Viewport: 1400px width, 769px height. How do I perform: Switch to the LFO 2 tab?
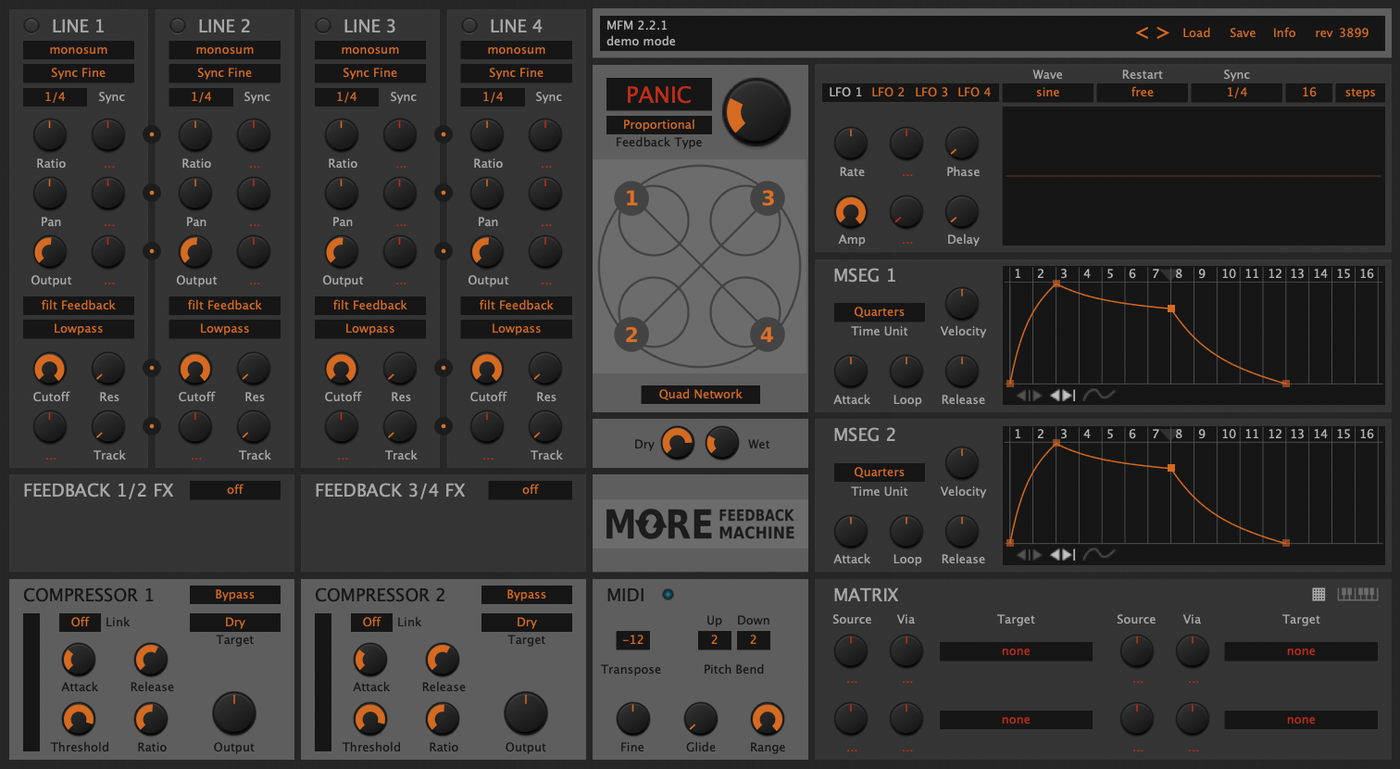click(888, 92)
